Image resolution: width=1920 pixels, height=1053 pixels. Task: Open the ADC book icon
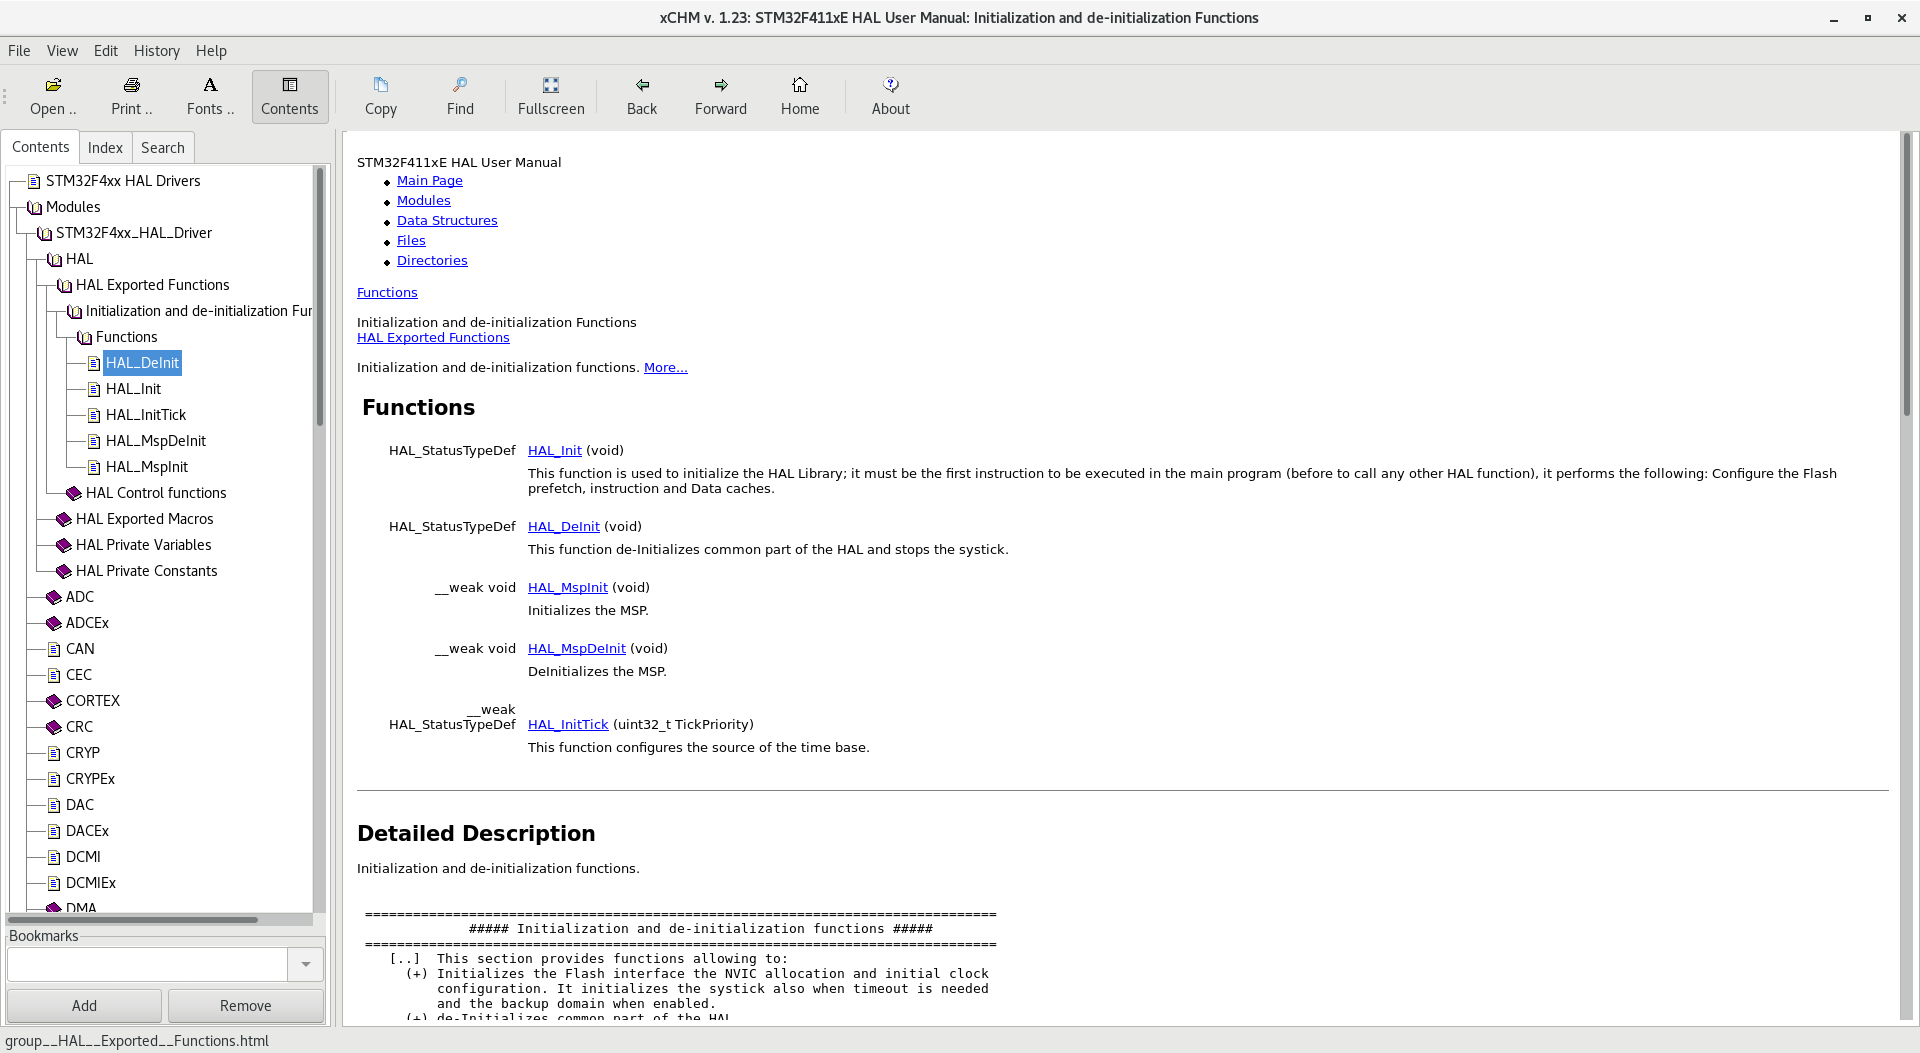[x=54, y=597]
